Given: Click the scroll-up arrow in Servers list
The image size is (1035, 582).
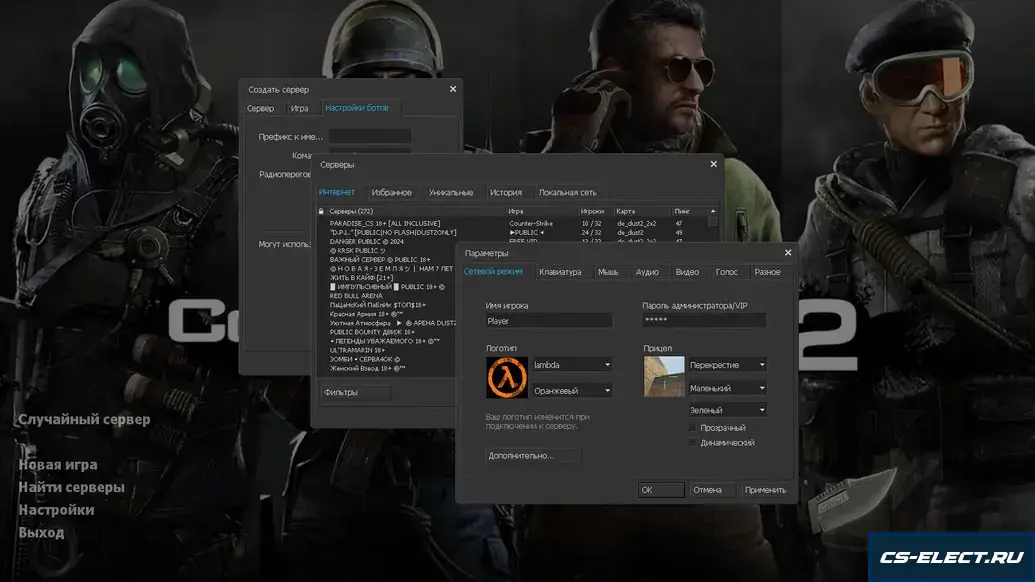Looking at the screenshot, I should coord(713,211).
